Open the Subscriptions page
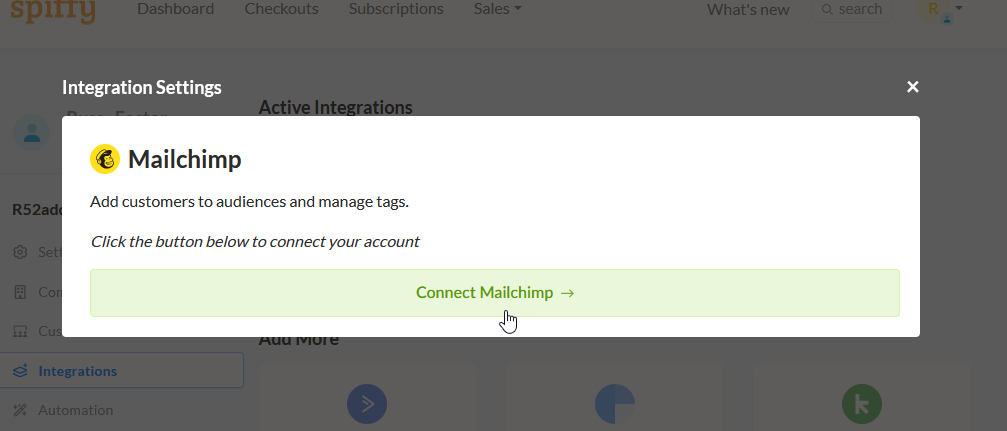Screen dimensions: 1007x431 (396, 9)
